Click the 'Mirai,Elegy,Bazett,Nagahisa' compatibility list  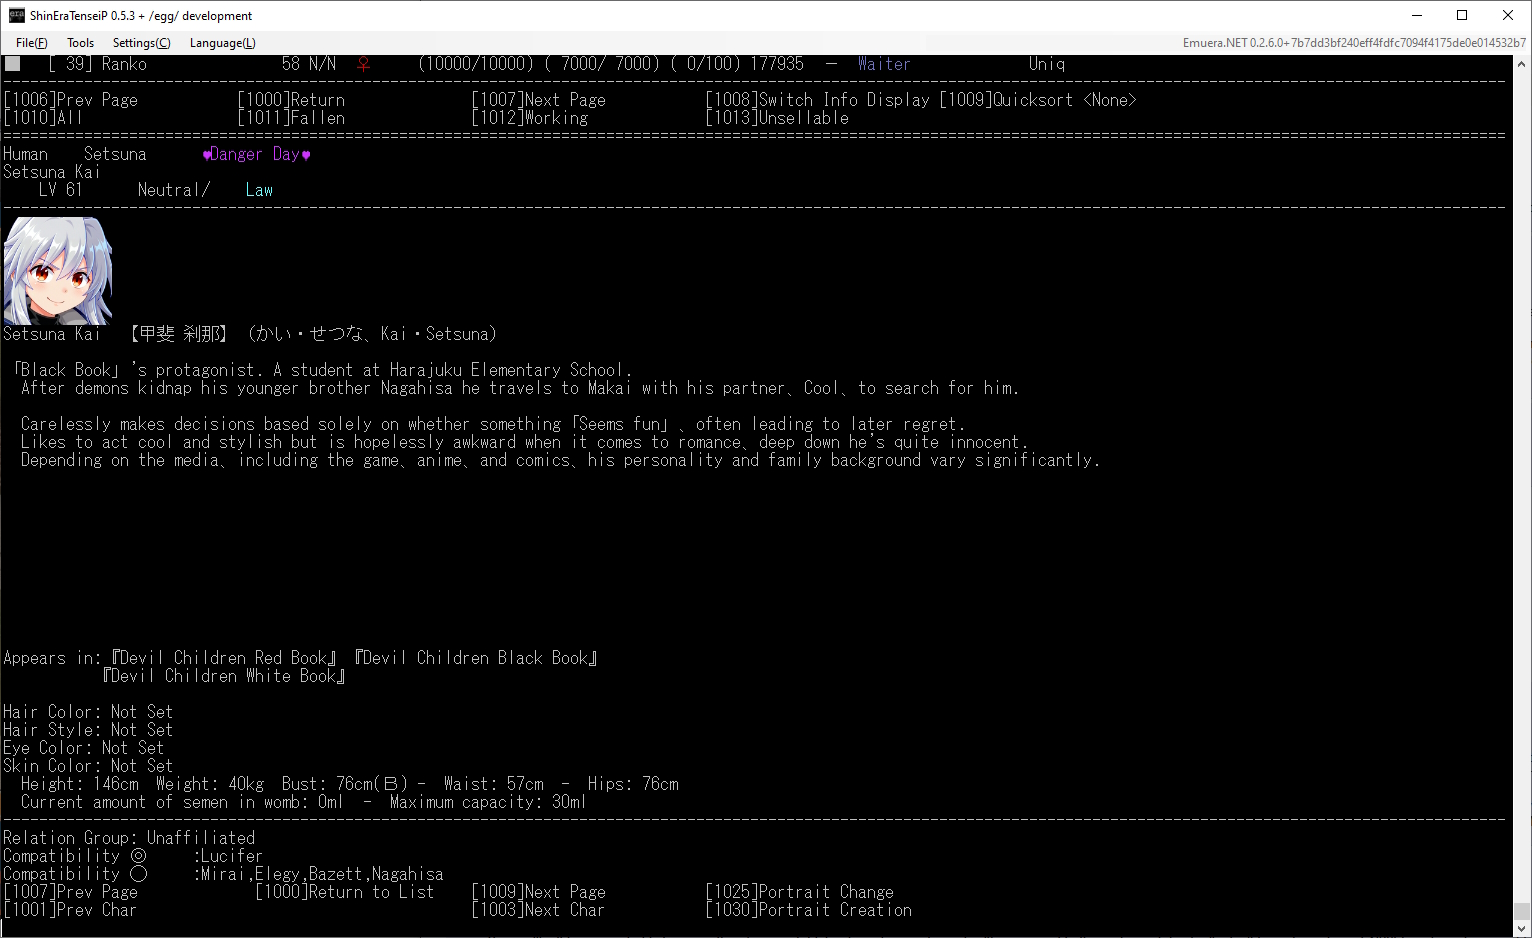322,874
